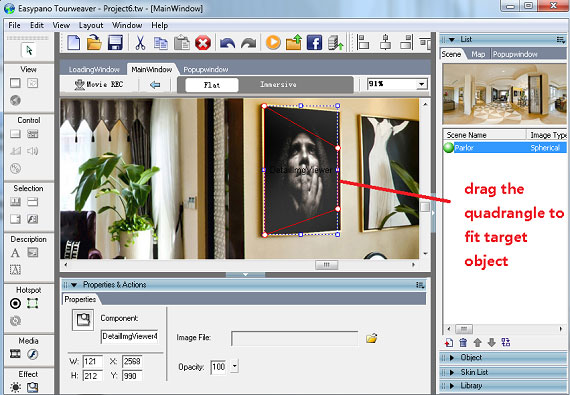Share to Facebook icon

coord(314,43)
